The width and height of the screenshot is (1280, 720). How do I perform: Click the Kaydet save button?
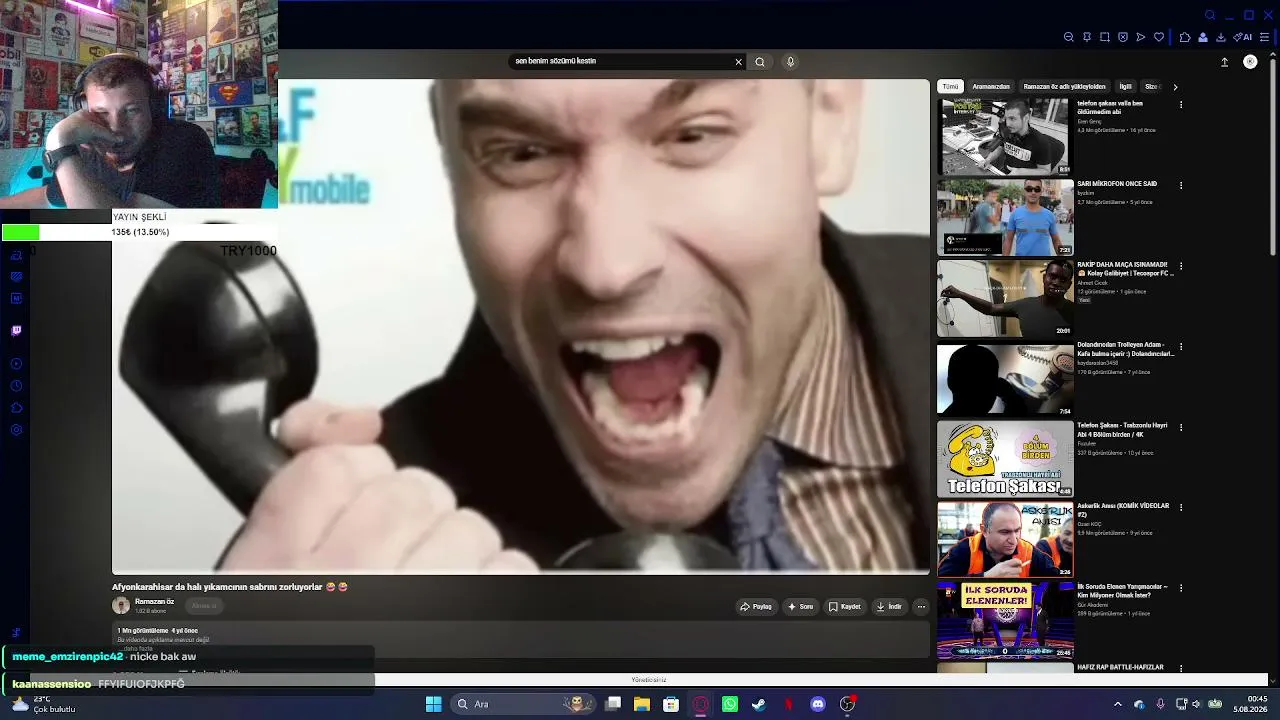(x=845, y=606)
